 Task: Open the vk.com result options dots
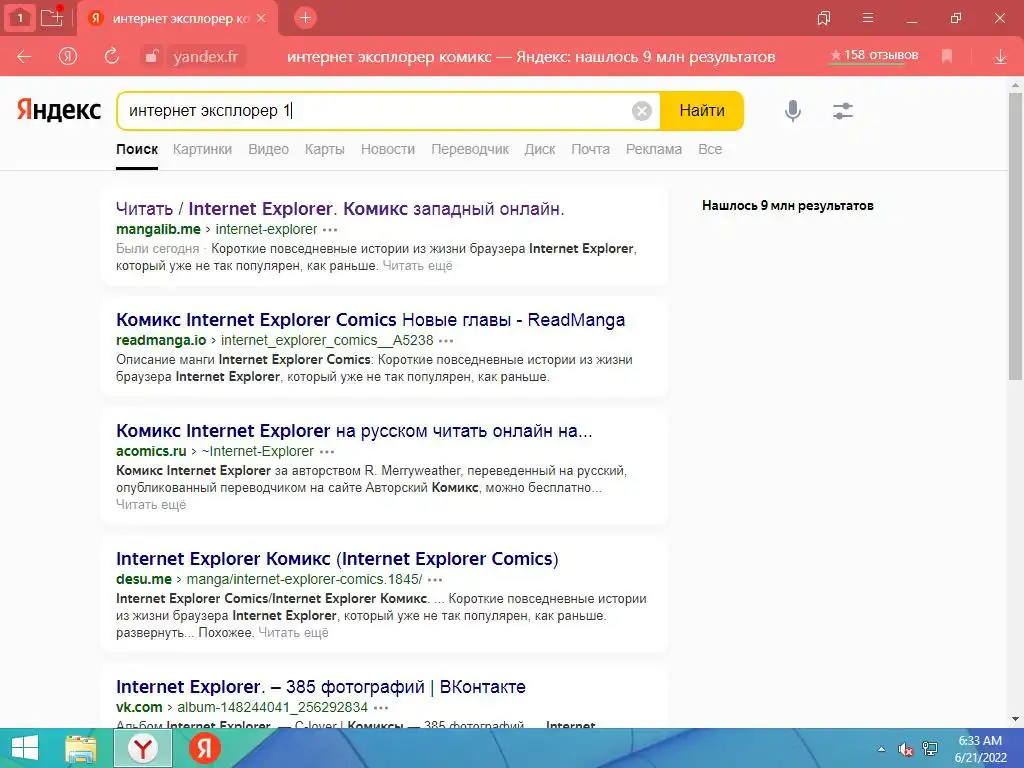381,708
